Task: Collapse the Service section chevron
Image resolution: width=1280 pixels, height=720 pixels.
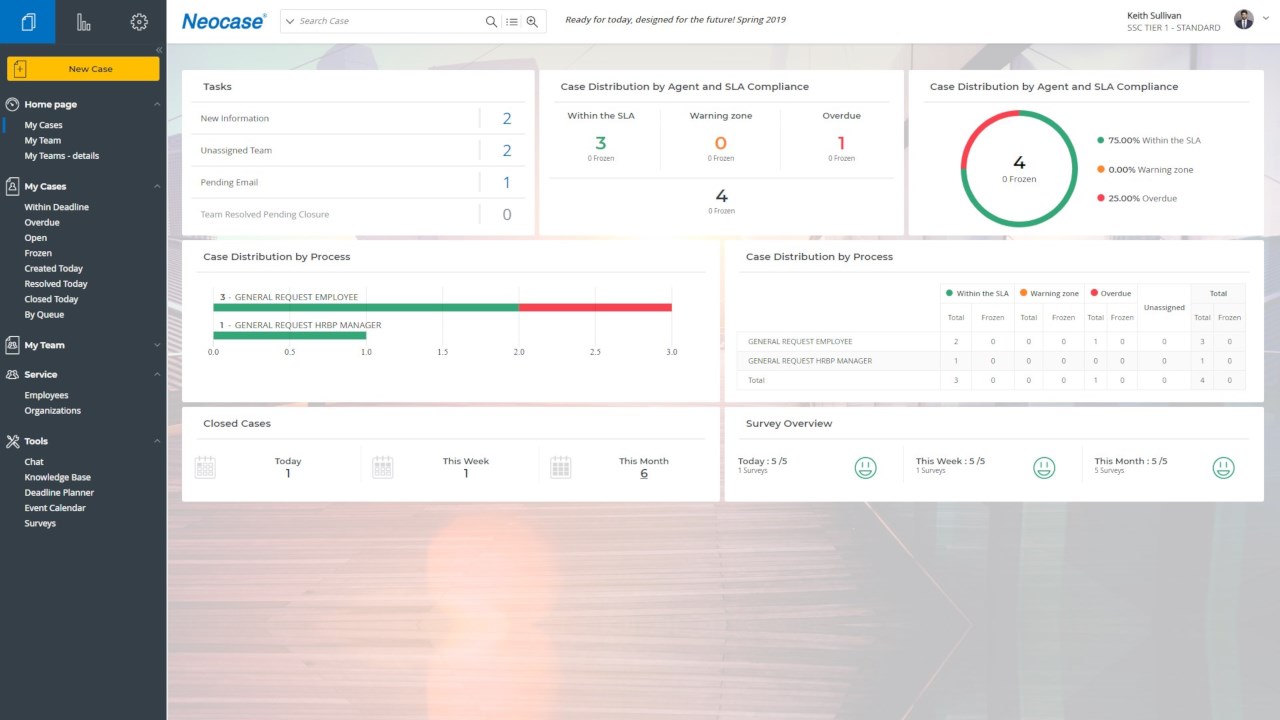Action: pyautogui.click(x=157, y=374)
